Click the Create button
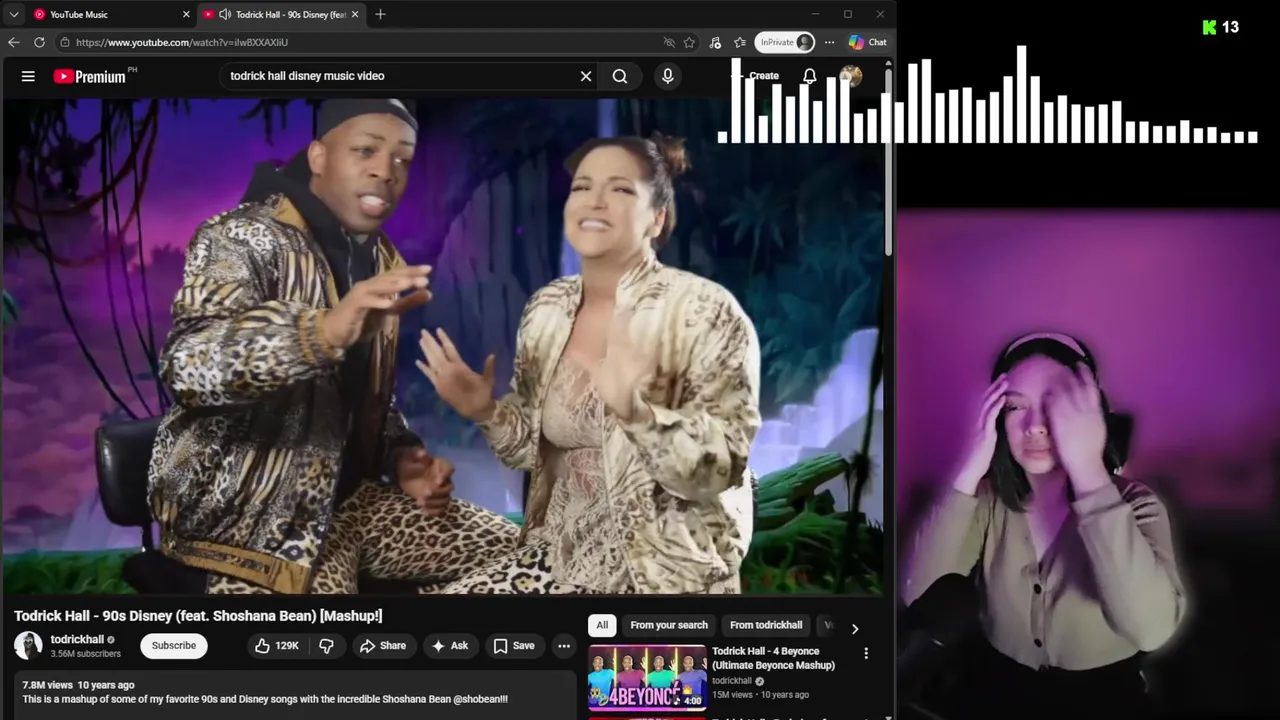The height and width of the screenshot is (720, 1280). pyautogui.click(x=757, y=76)
